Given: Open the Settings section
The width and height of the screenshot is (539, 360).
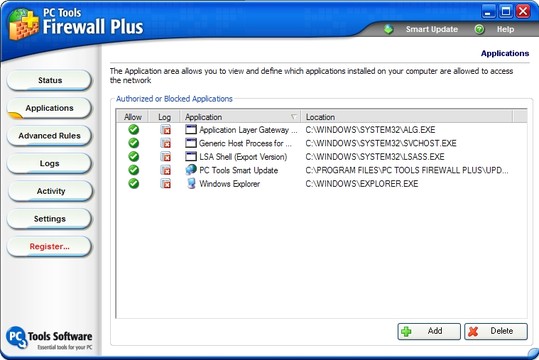Looking at the screenshot, I should [50, 219].
